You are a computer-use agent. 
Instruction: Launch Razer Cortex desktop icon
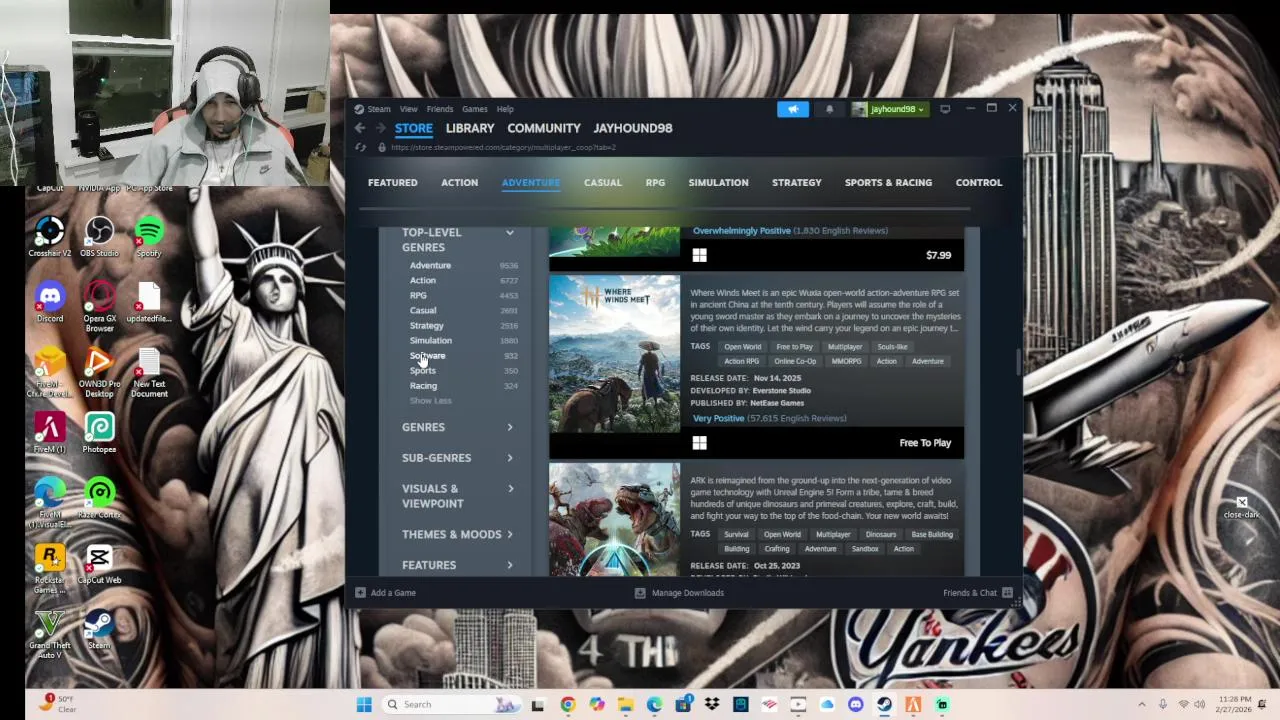99,498
